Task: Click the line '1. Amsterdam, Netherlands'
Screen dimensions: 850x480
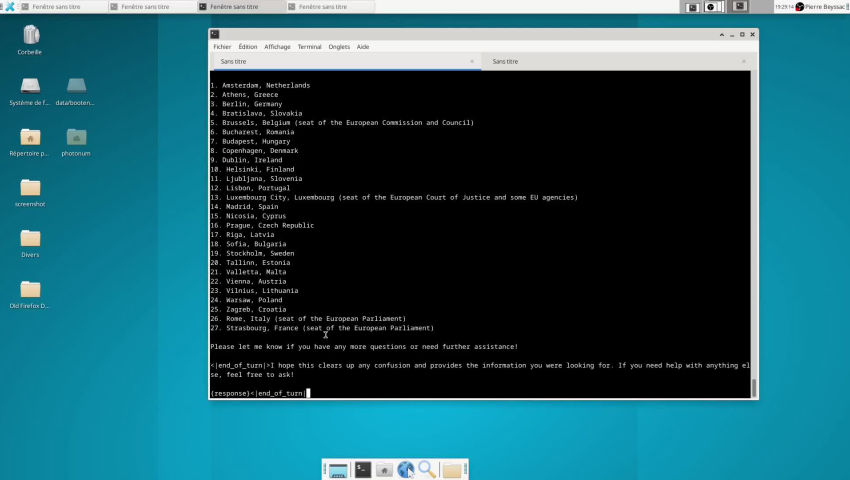Action: pyautogui.click(x=260, y=85)
